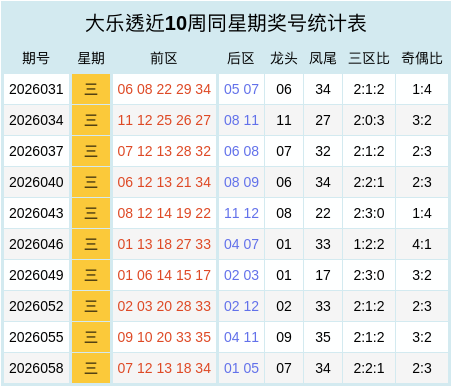Select front numbers 06 12 13 21 34

click(x=164, y=182)
